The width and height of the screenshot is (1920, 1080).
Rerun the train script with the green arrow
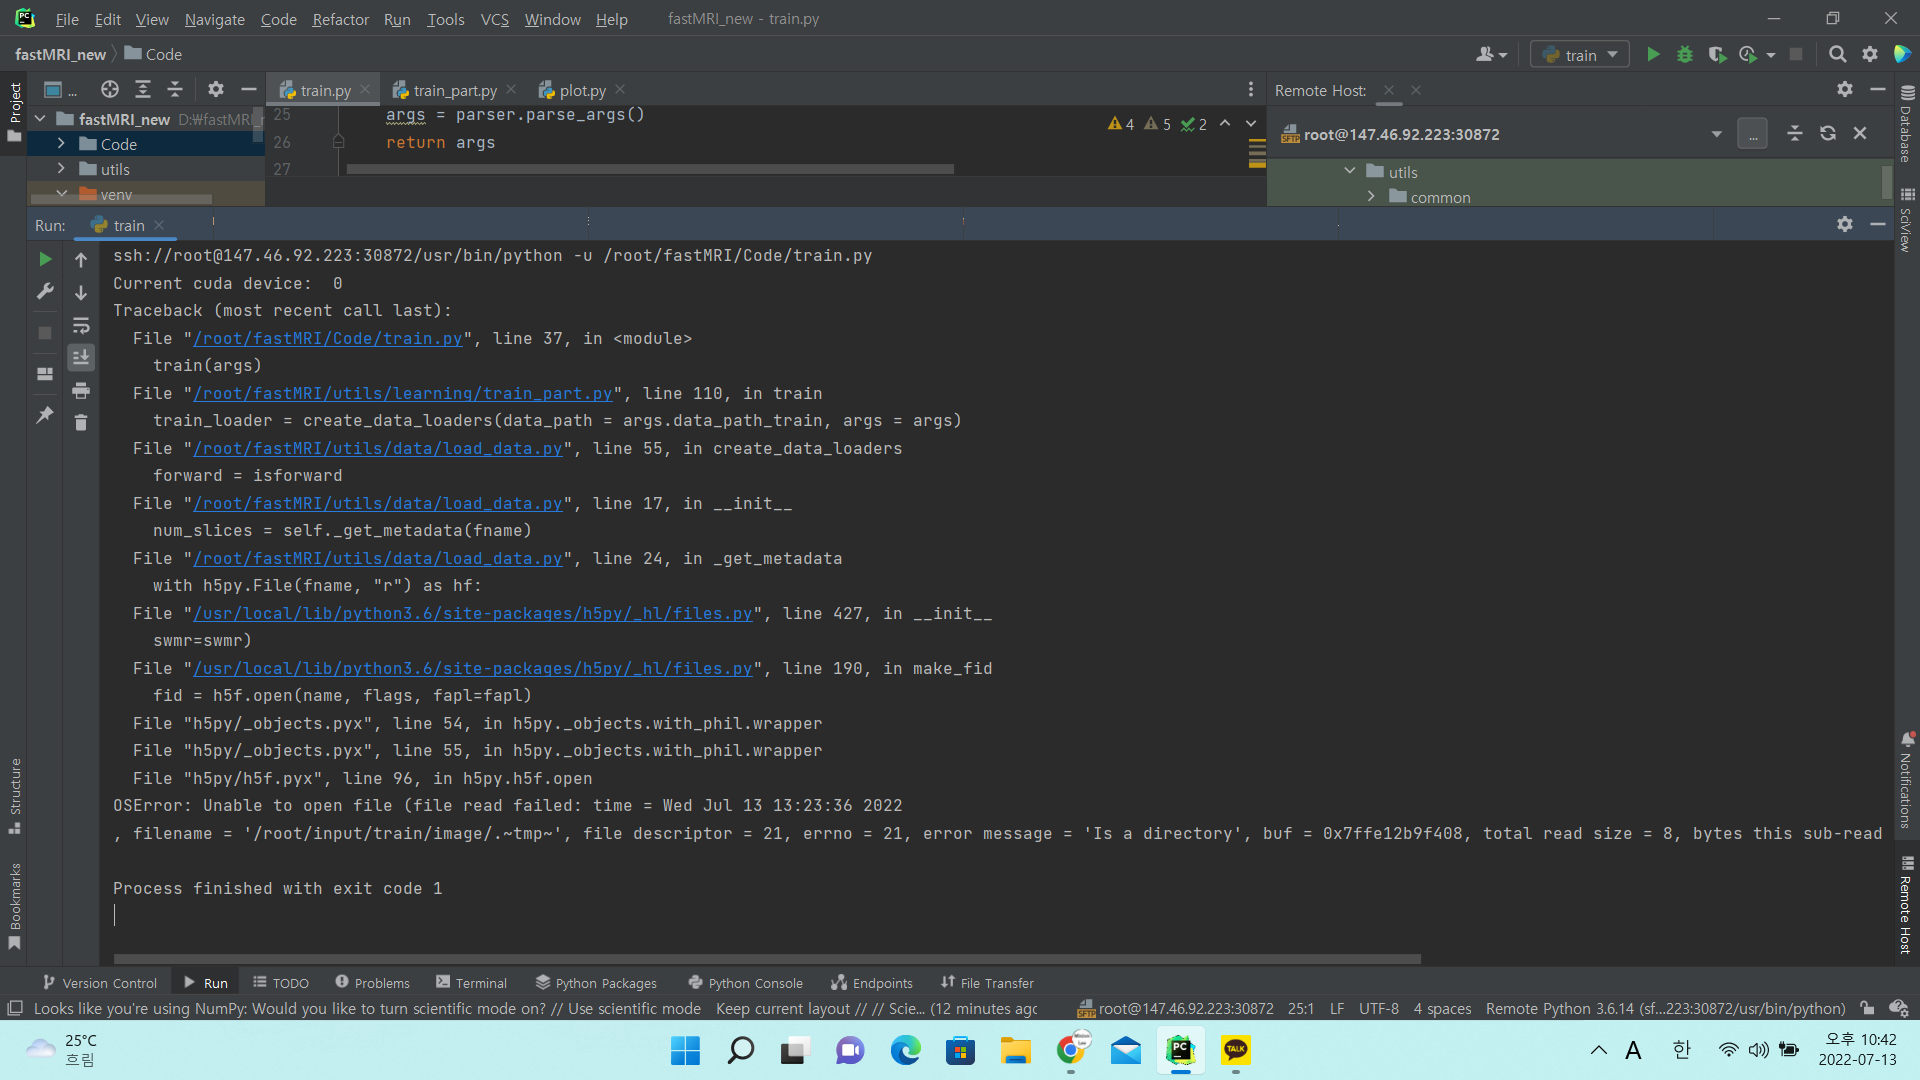click(x=44, y=259)
